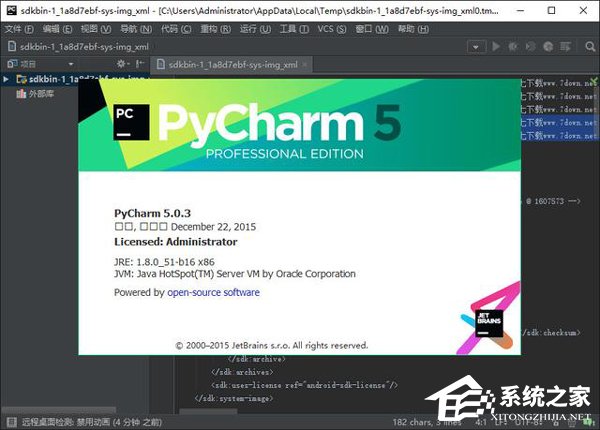Click the breadcrumb file sdkbin-1_1a8d7ebf-sys-img_xml

pos(78,47)
